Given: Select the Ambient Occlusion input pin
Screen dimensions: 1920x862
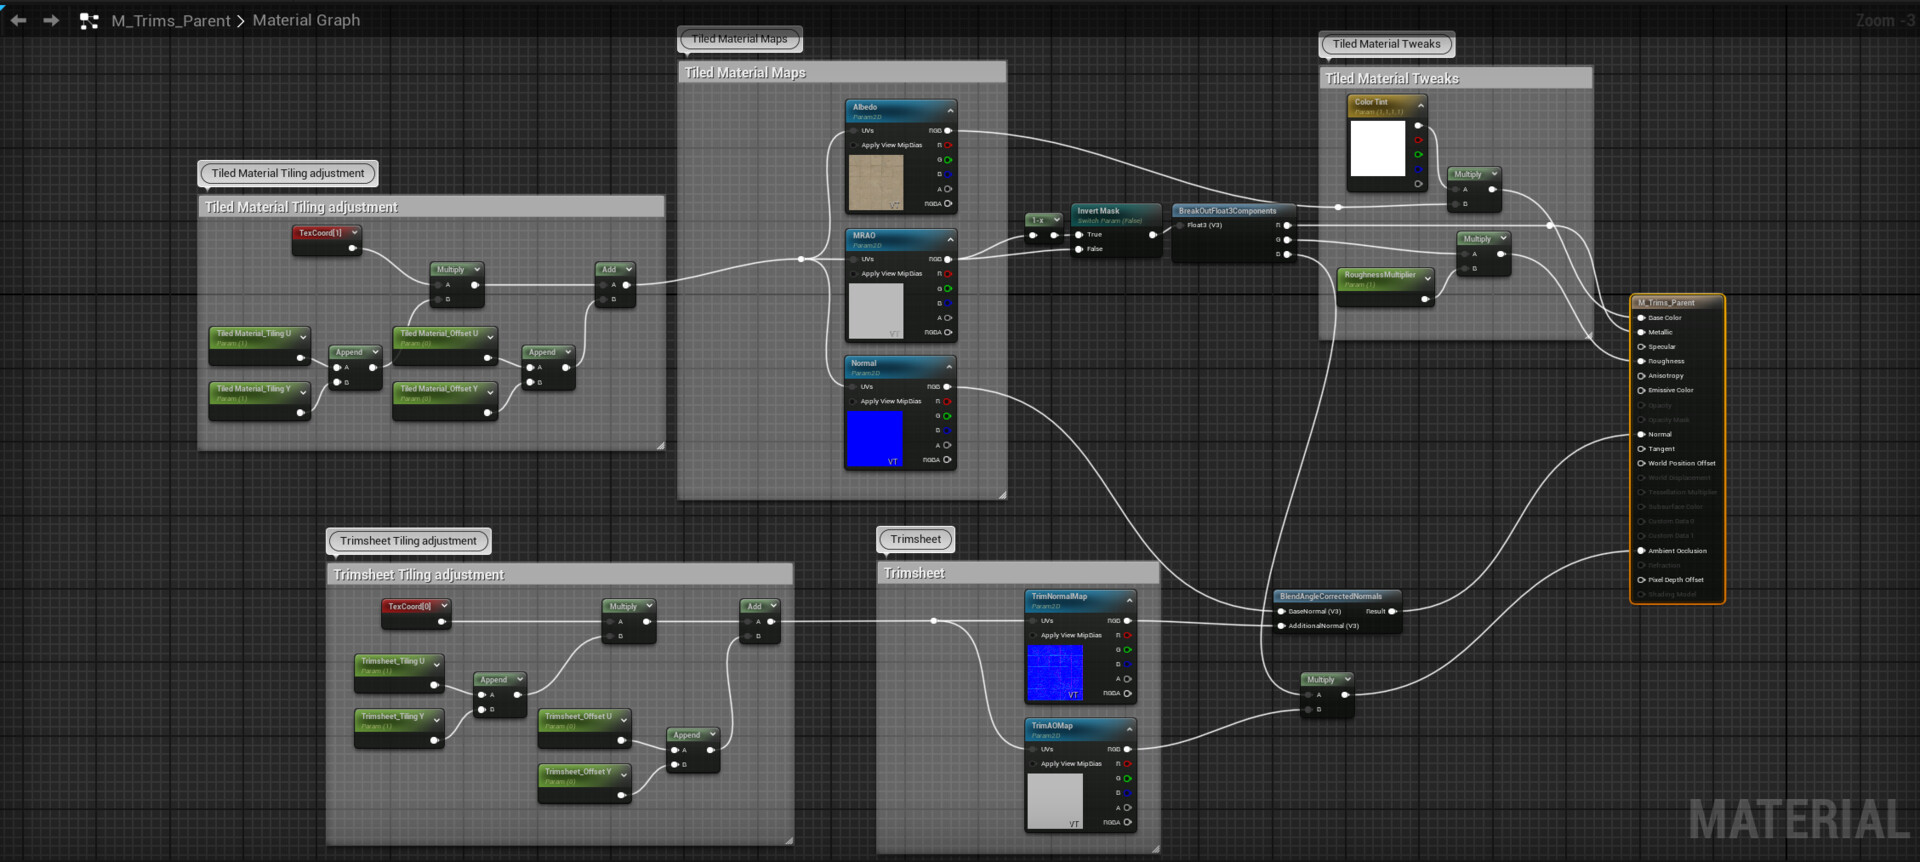Looking at the screenshot, I should point(1641,551).
